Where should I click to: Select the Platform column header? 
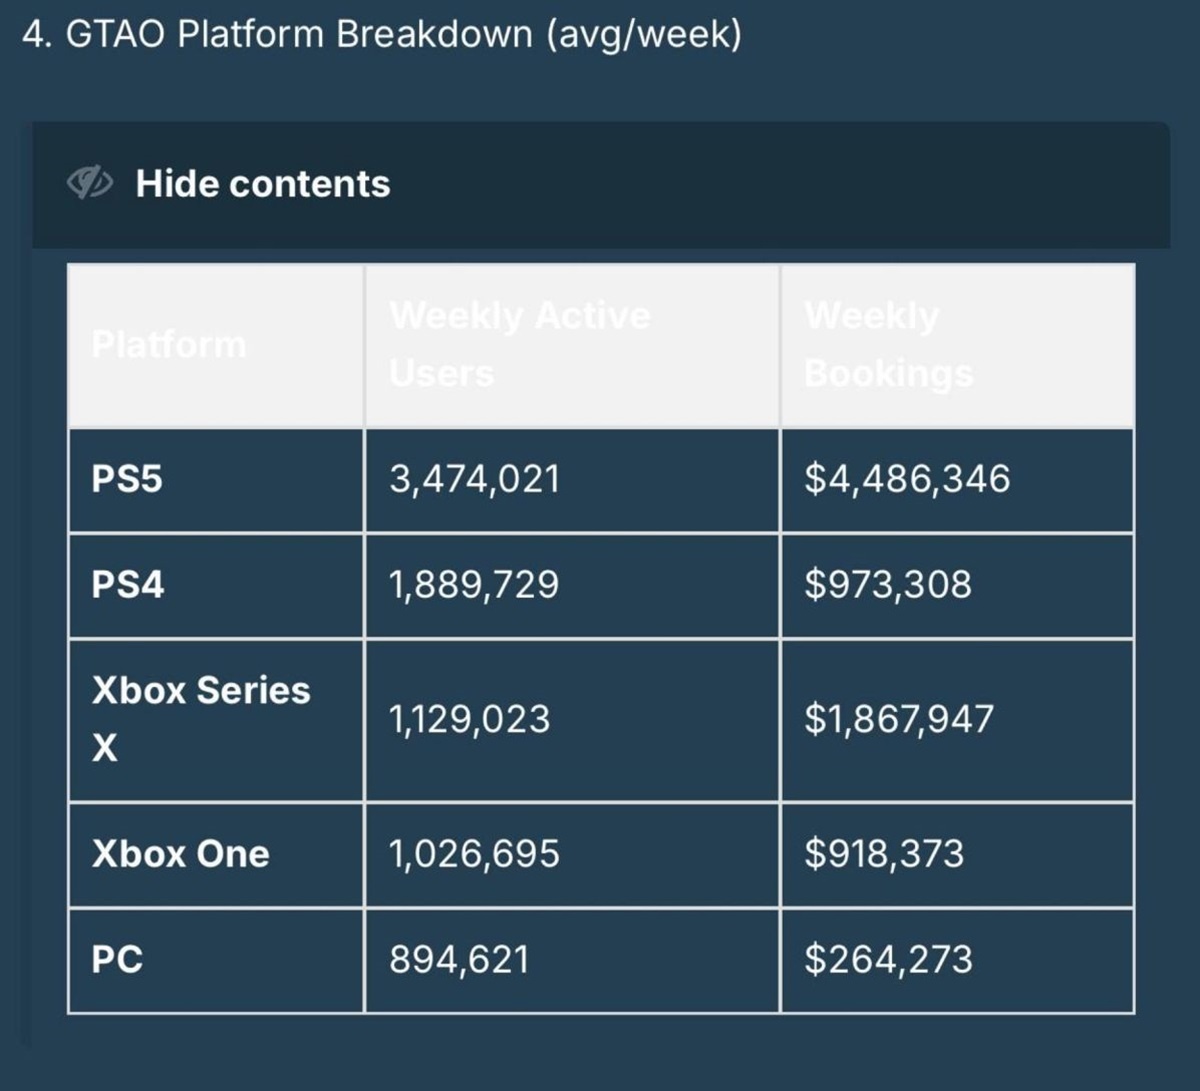click(x=170, y=343)
